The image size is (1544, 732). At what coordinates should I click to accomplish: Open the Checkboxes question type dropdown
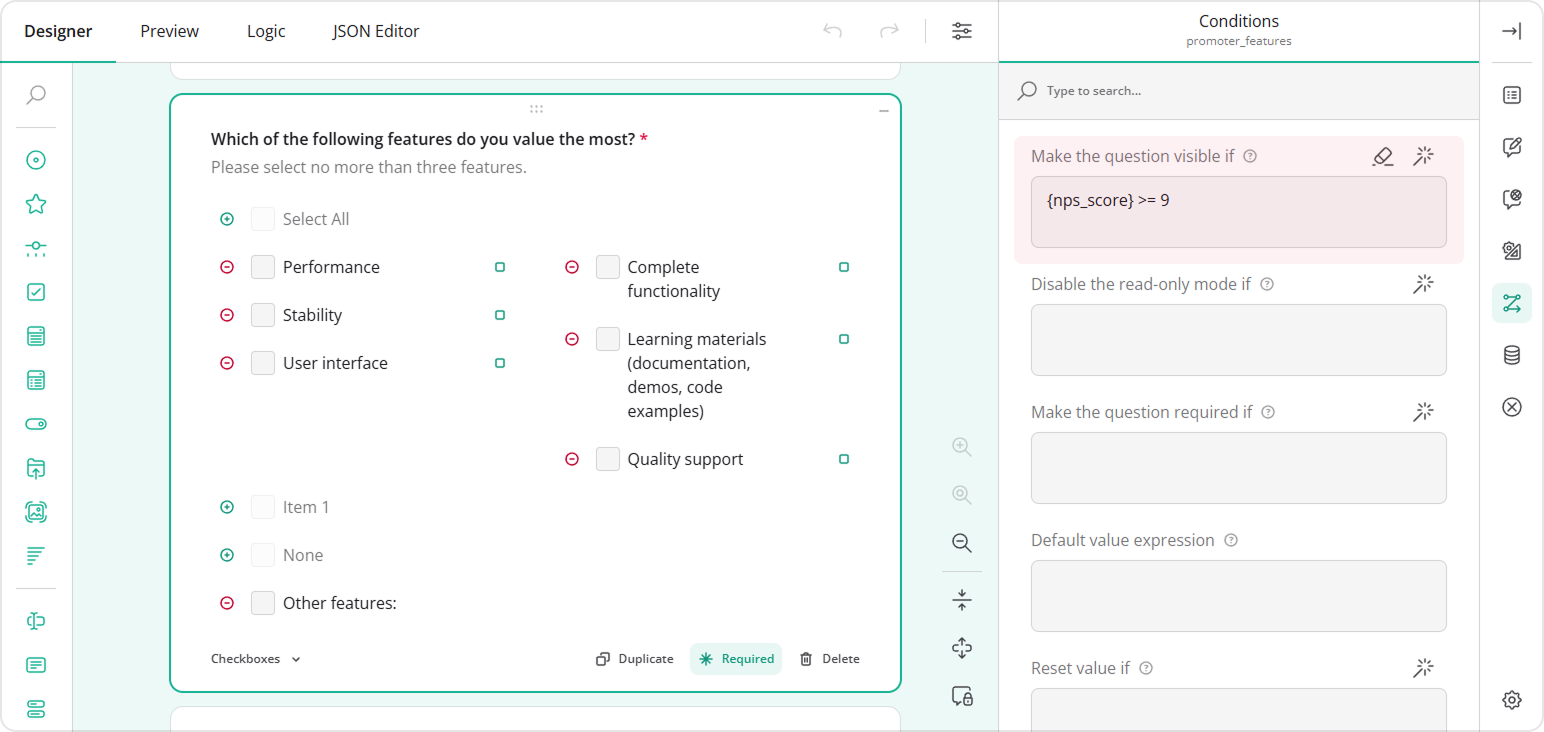pos(256,659)
